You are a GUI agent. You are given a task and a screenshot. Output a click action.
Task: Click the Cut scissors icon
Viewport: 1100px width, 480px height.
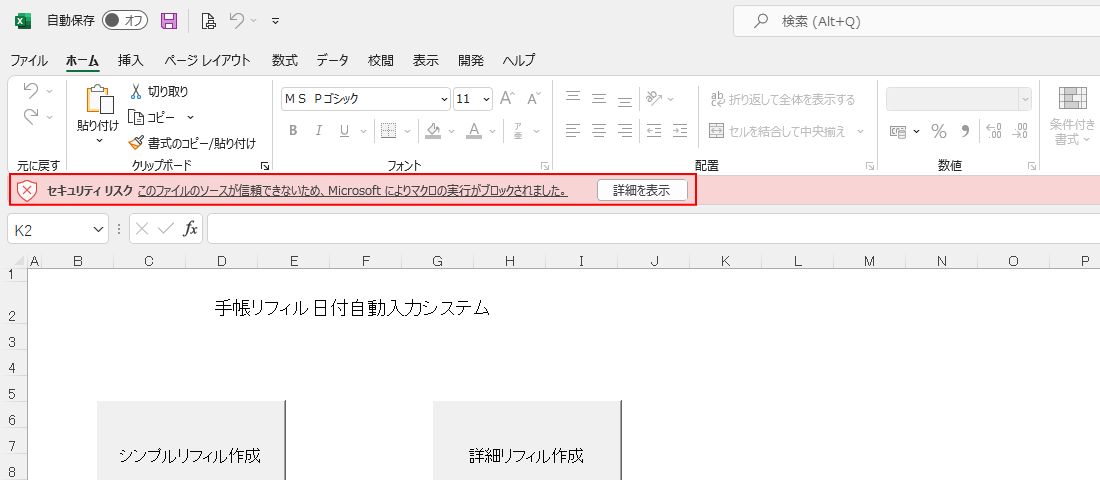coord(137,91)
